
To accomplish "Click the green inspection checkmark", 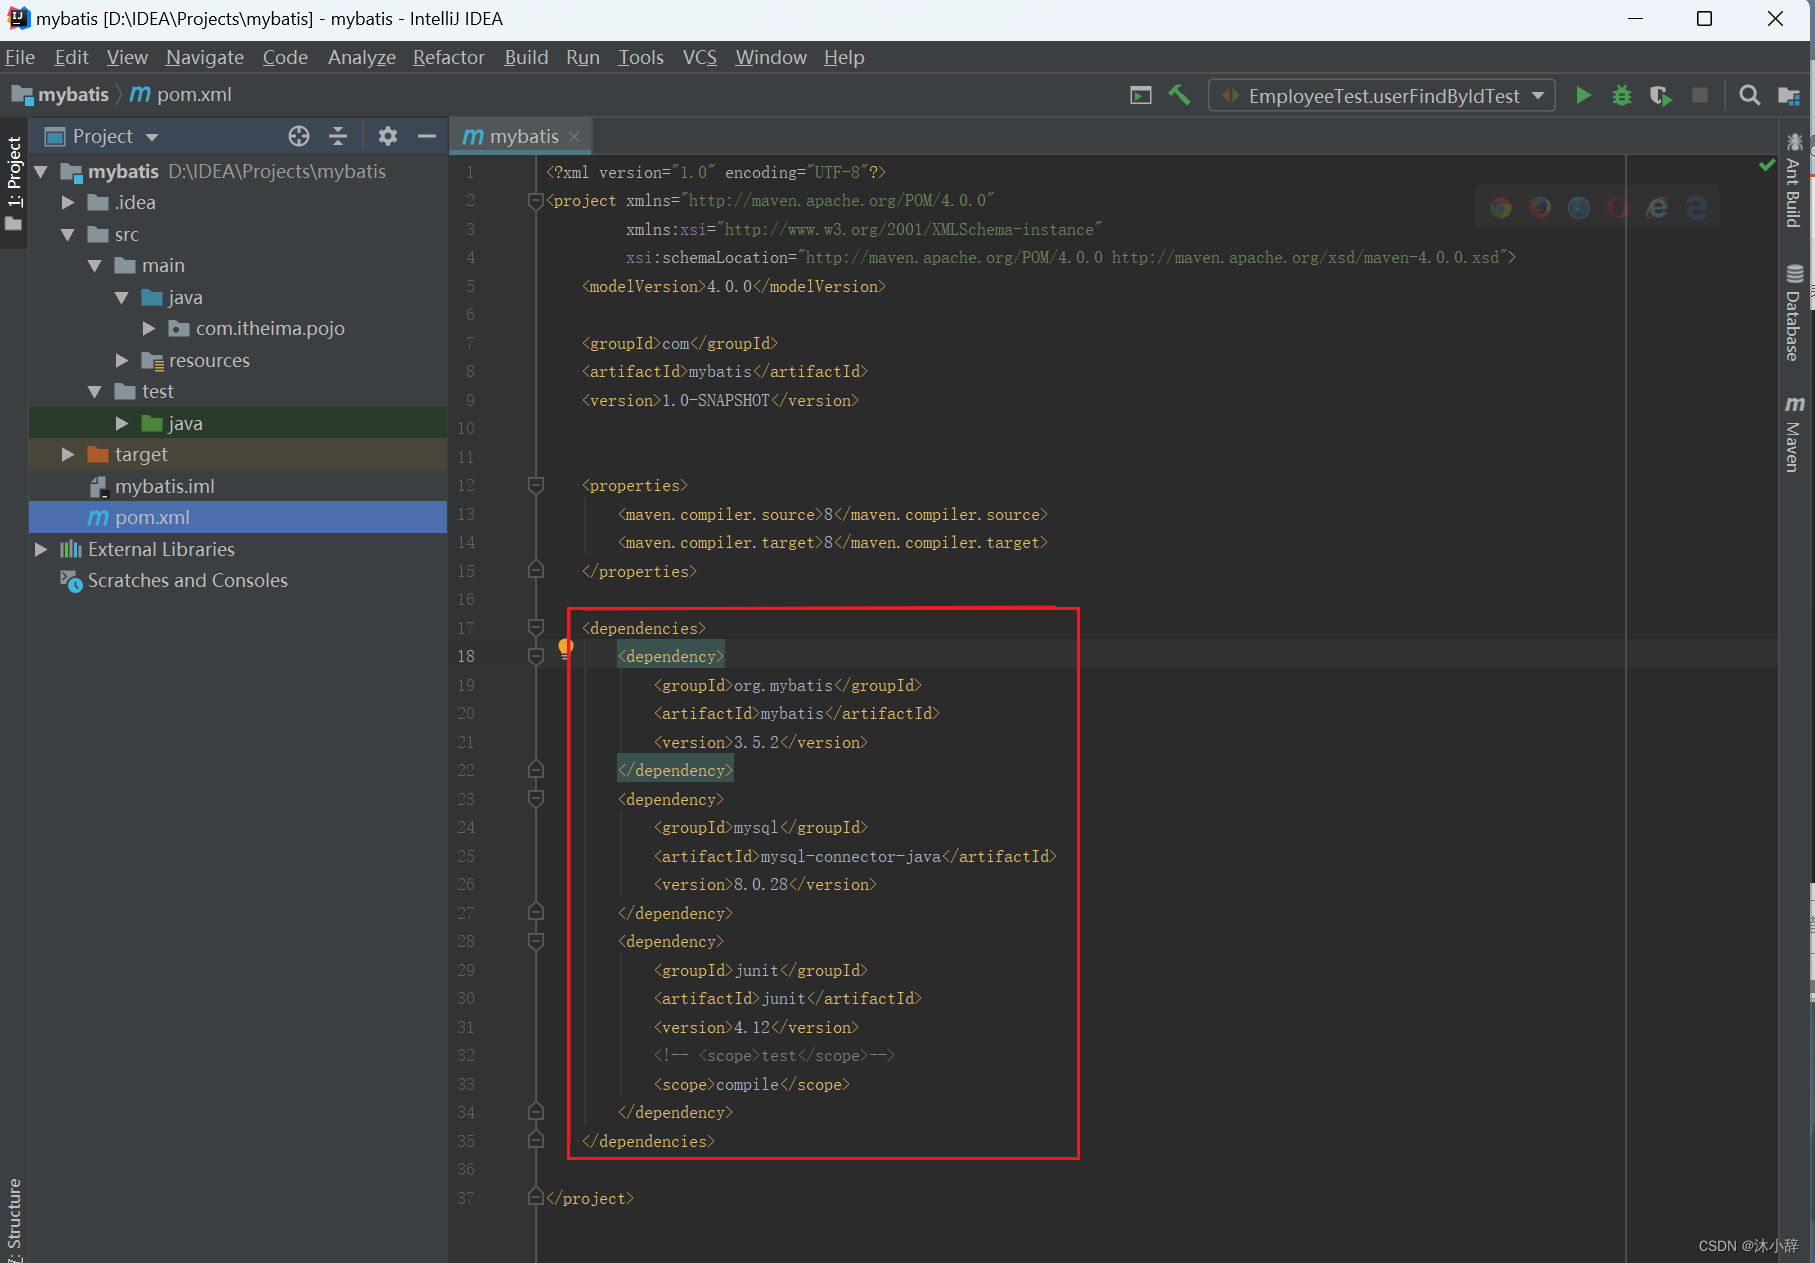I will point(1767,165).
